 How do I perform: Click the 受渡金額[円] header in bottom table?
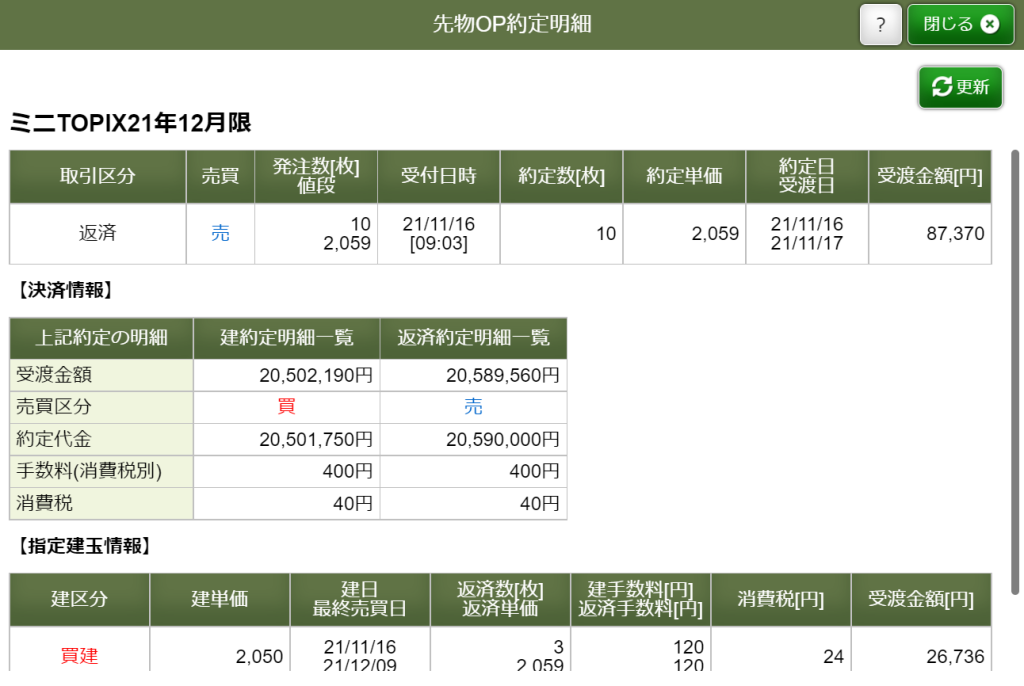tap(921, 600)
